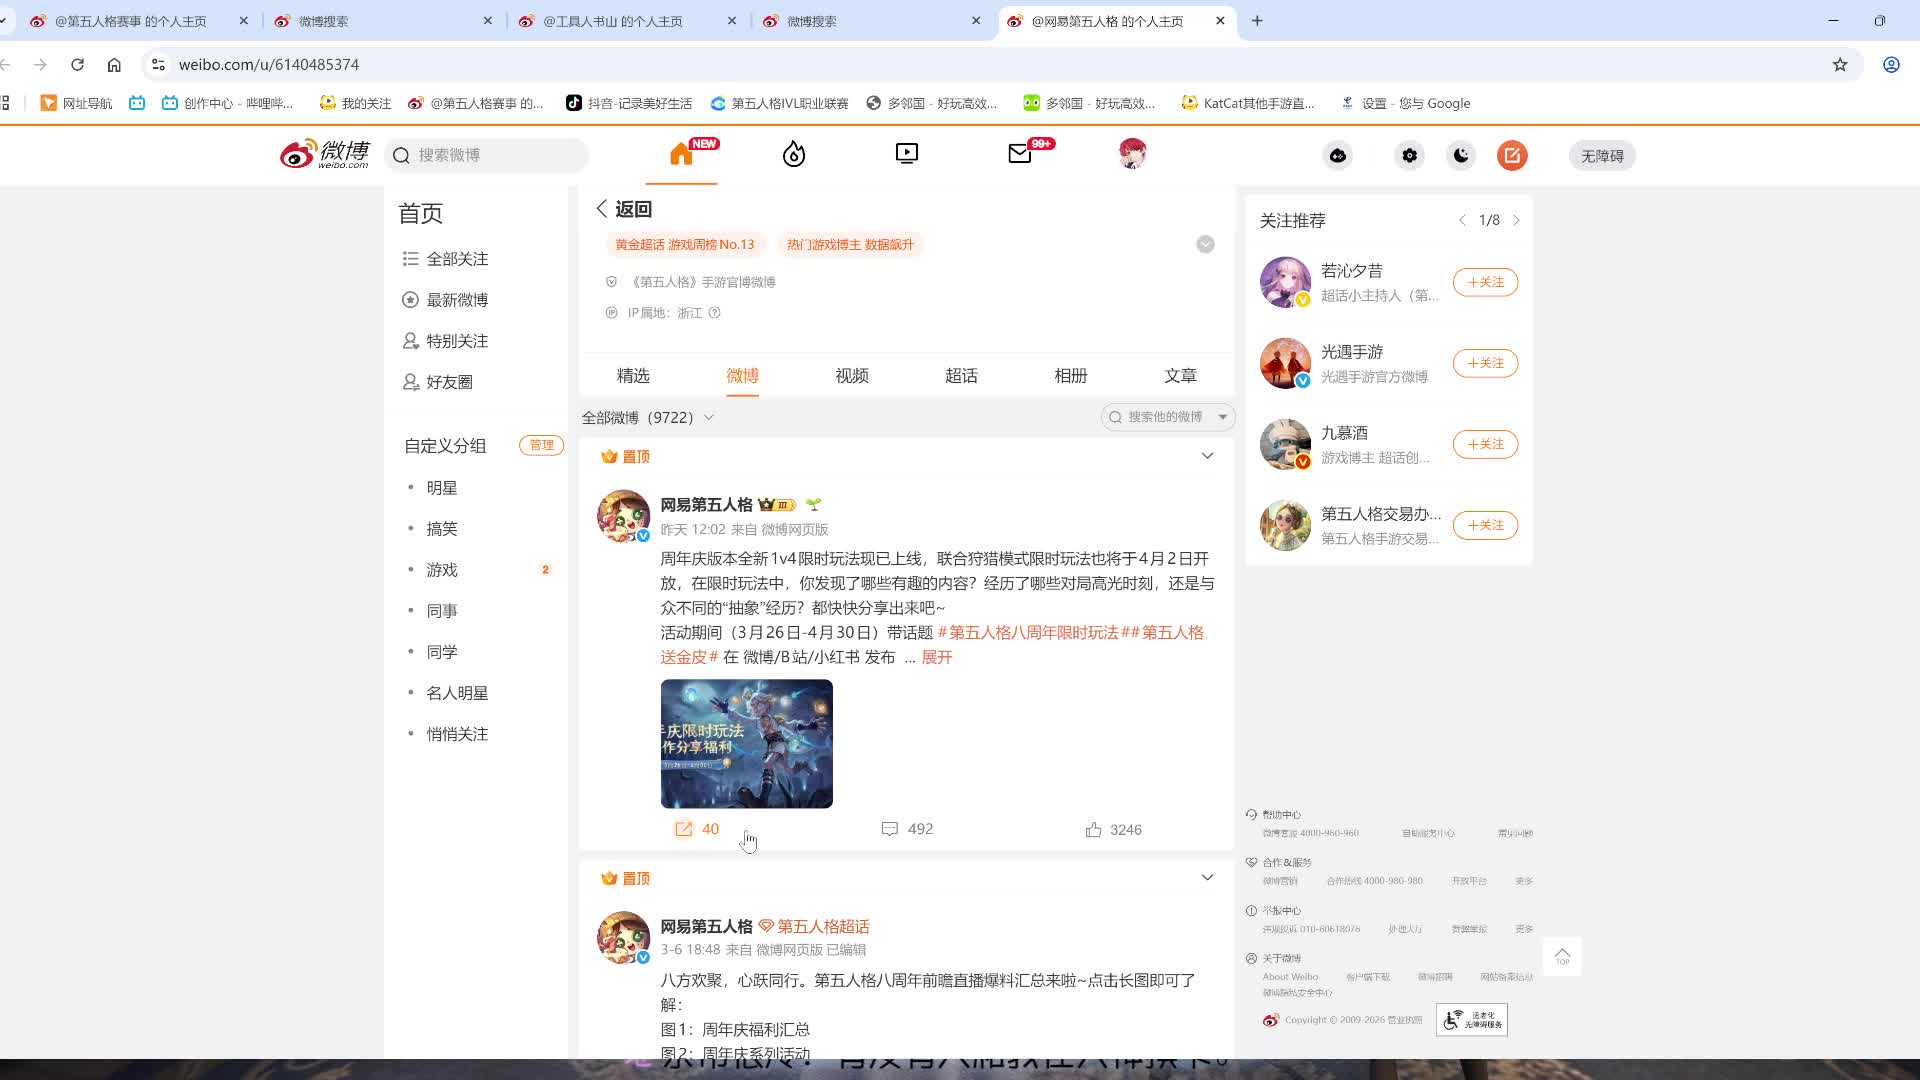Follow 光遇手游 with the 关注 button
Screen dimensions: 1920x1080
pyautogui.click(x=1485, y=363)
